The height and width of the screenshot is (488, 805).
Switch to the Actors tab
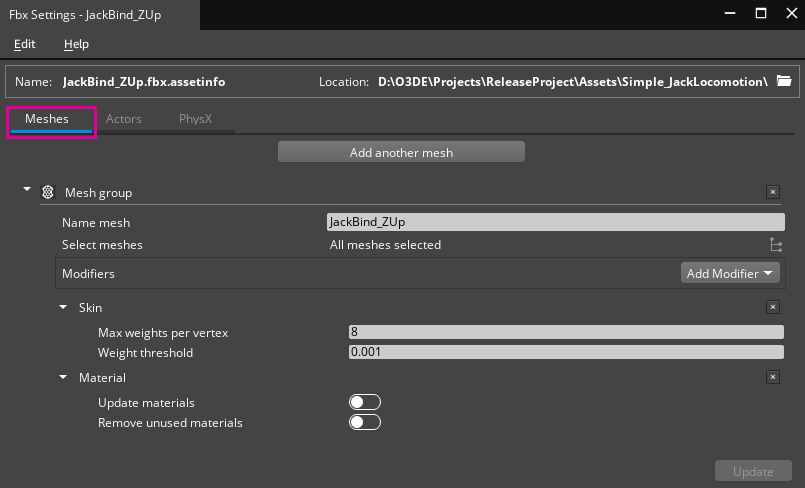(124, 119)
